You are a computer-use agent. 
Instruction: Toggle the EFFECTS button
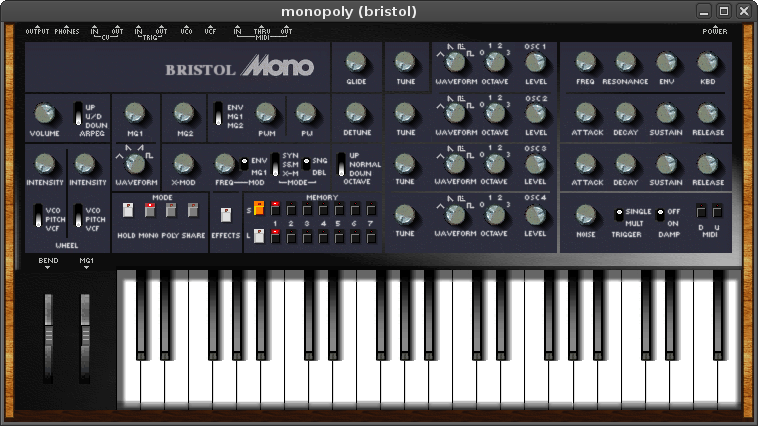click(226, 215)
